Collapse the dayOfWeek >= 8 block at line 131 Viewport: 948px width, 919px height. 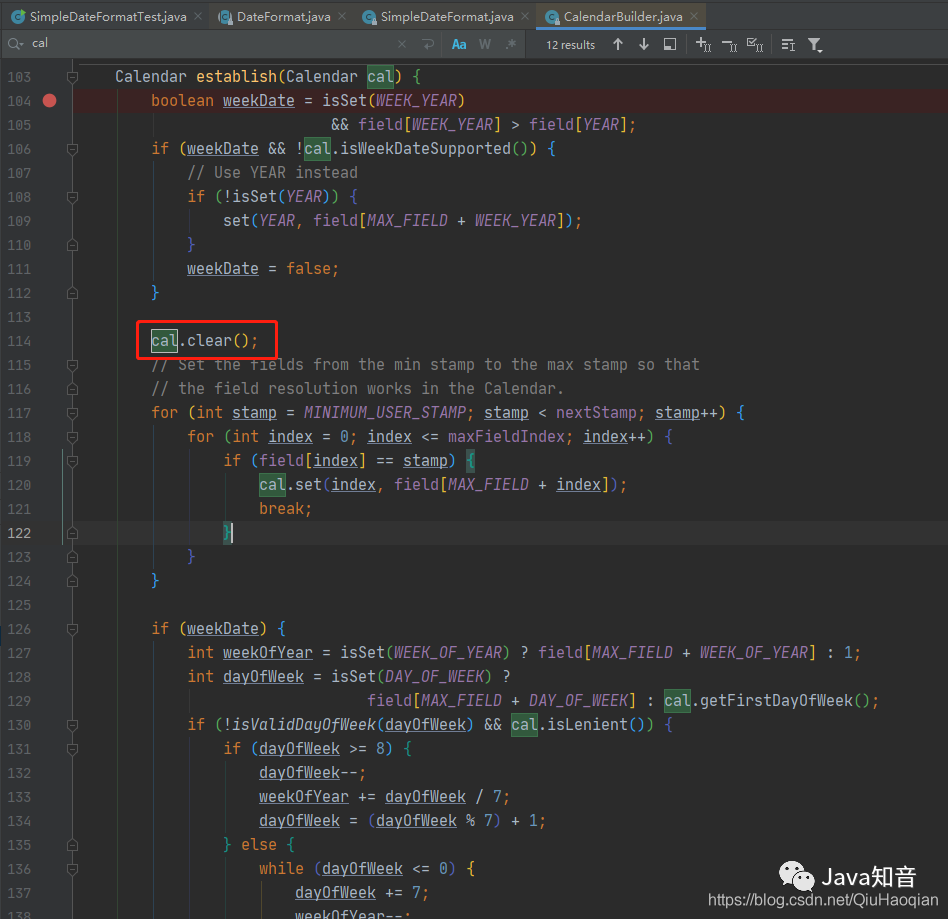[x=72, y=749]
